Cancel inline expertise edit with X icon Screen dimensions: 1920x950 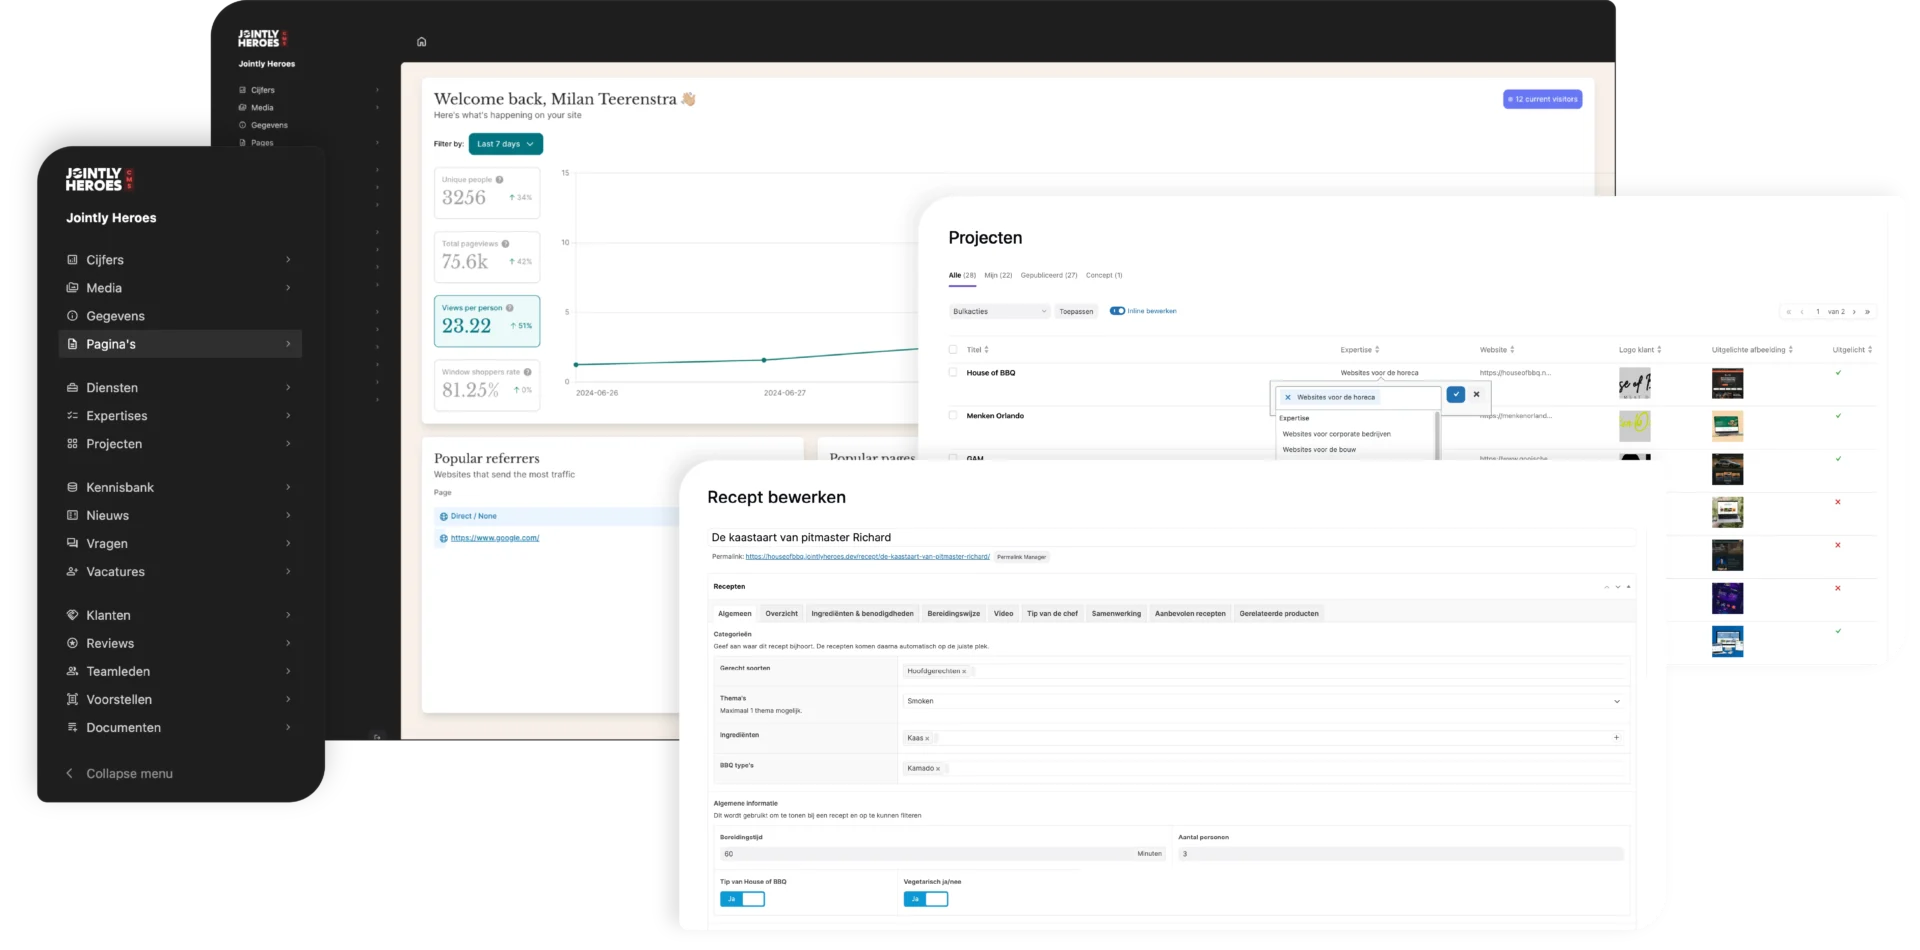[1476, 395]
